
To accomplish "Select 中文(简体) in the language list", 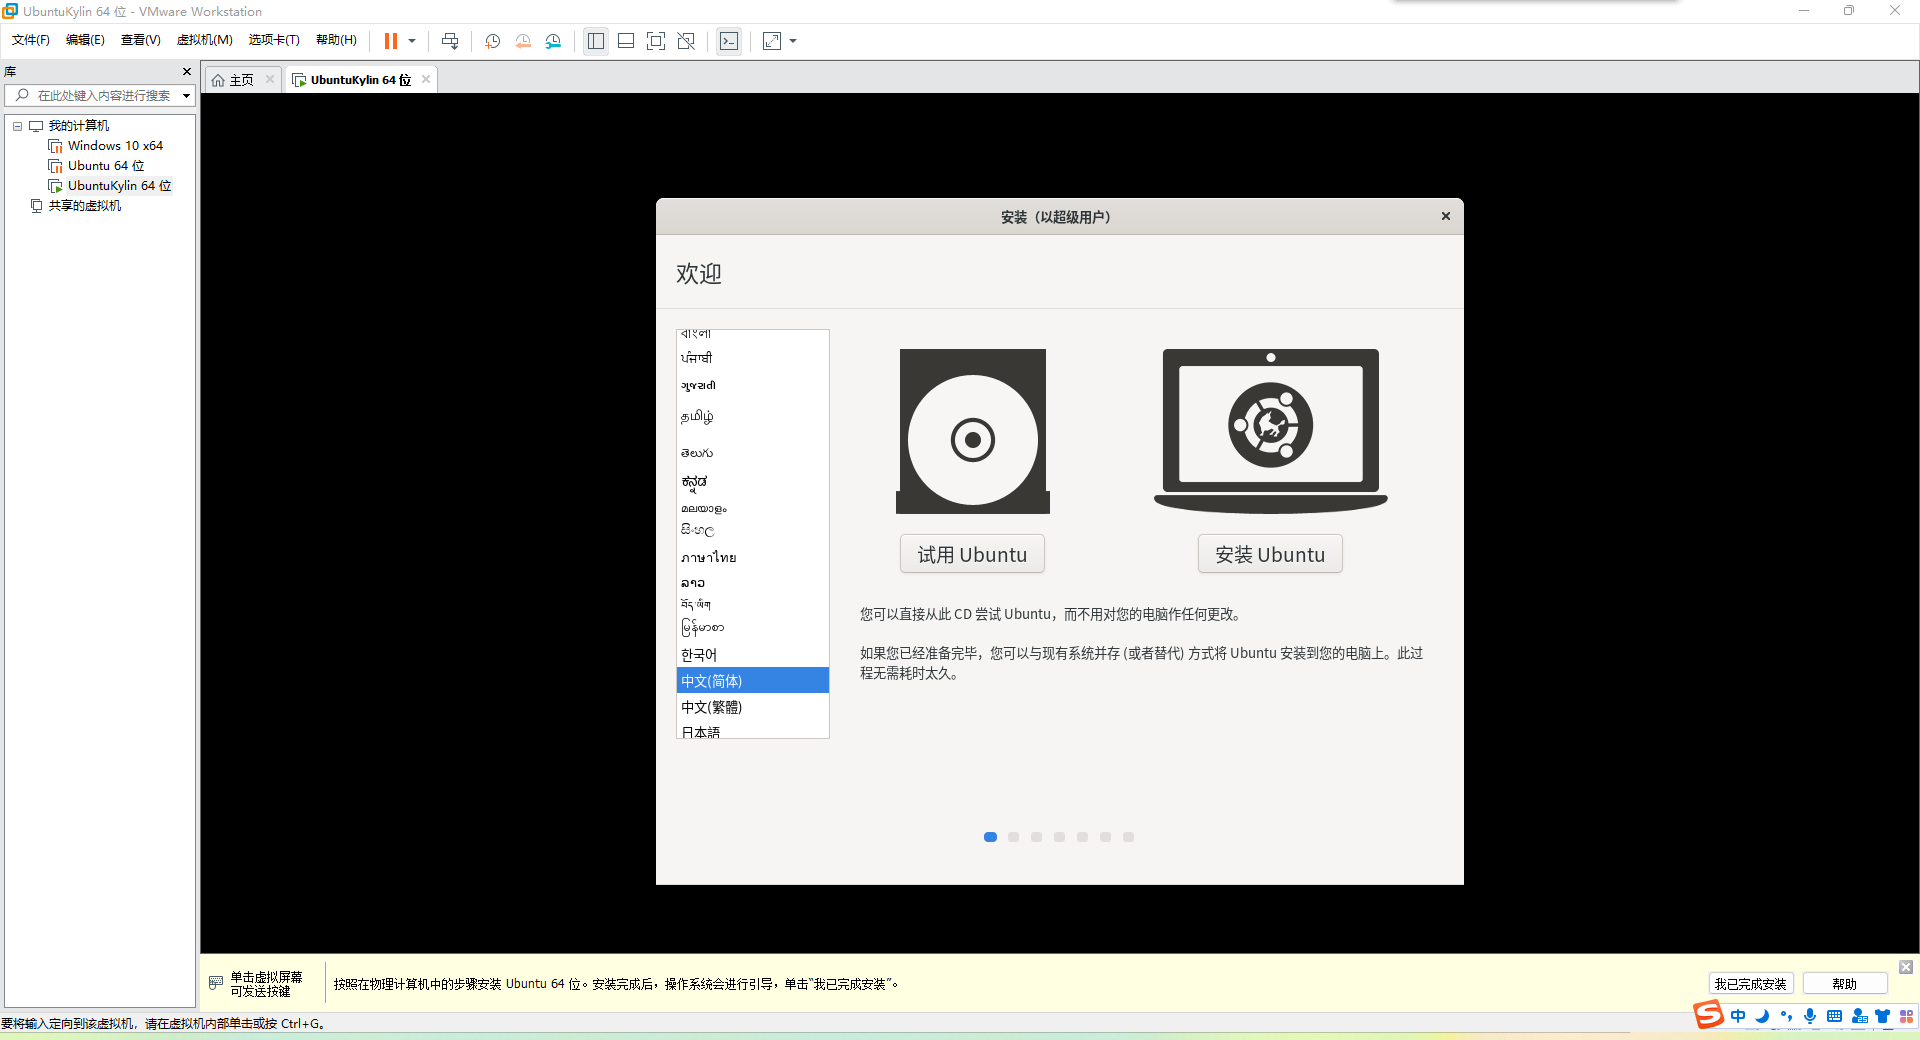I will click(x=753, y=681).
